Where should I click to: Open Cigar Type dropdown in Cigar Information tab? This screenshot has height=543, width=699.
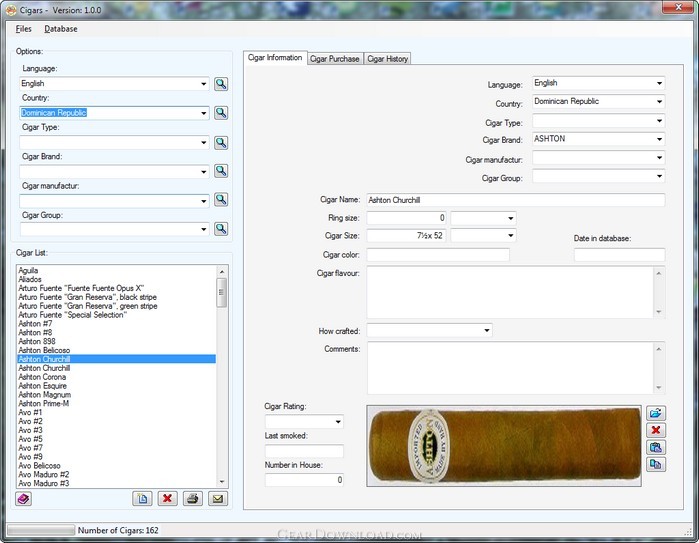659,121
